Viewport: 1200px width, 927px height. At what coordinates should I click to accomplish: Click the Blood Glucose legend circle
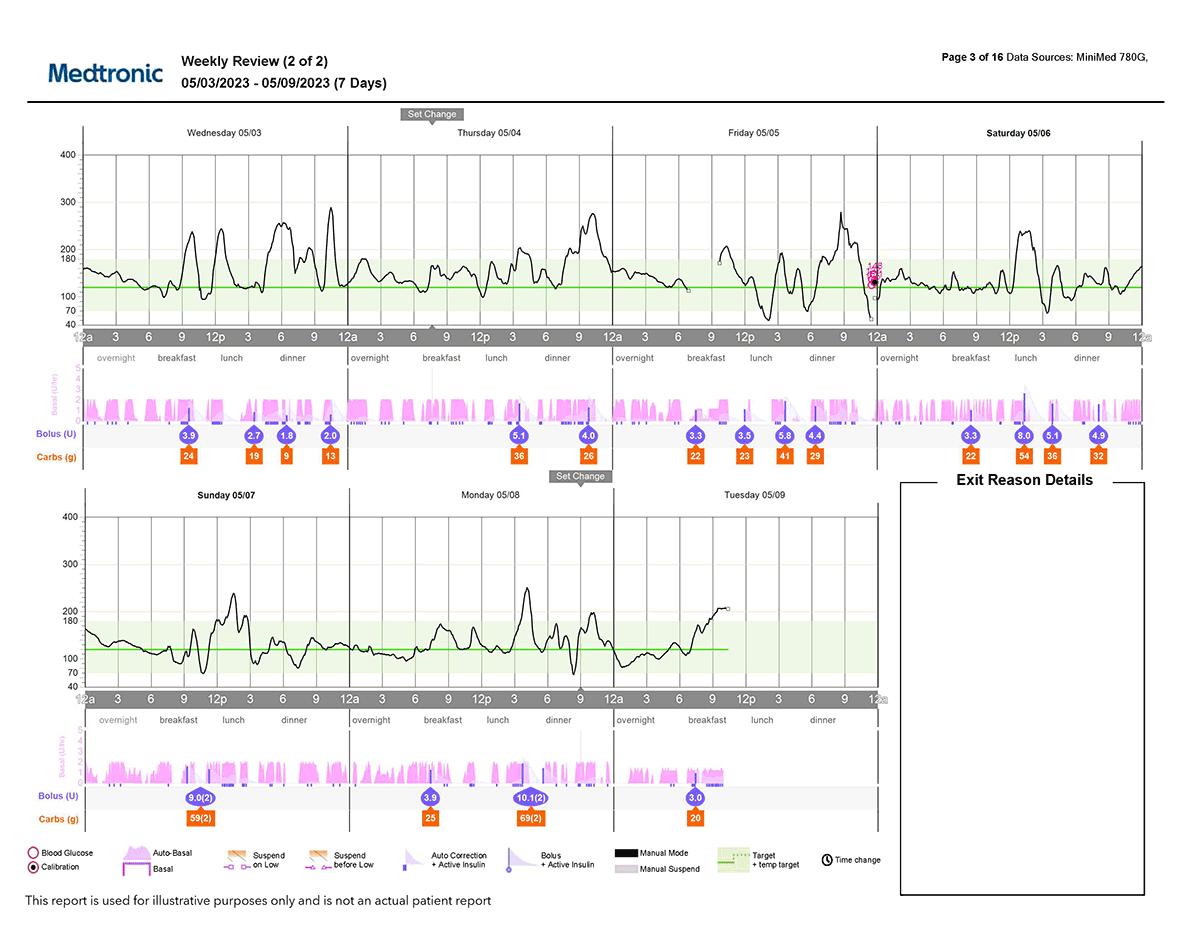[x=33, y=853]
